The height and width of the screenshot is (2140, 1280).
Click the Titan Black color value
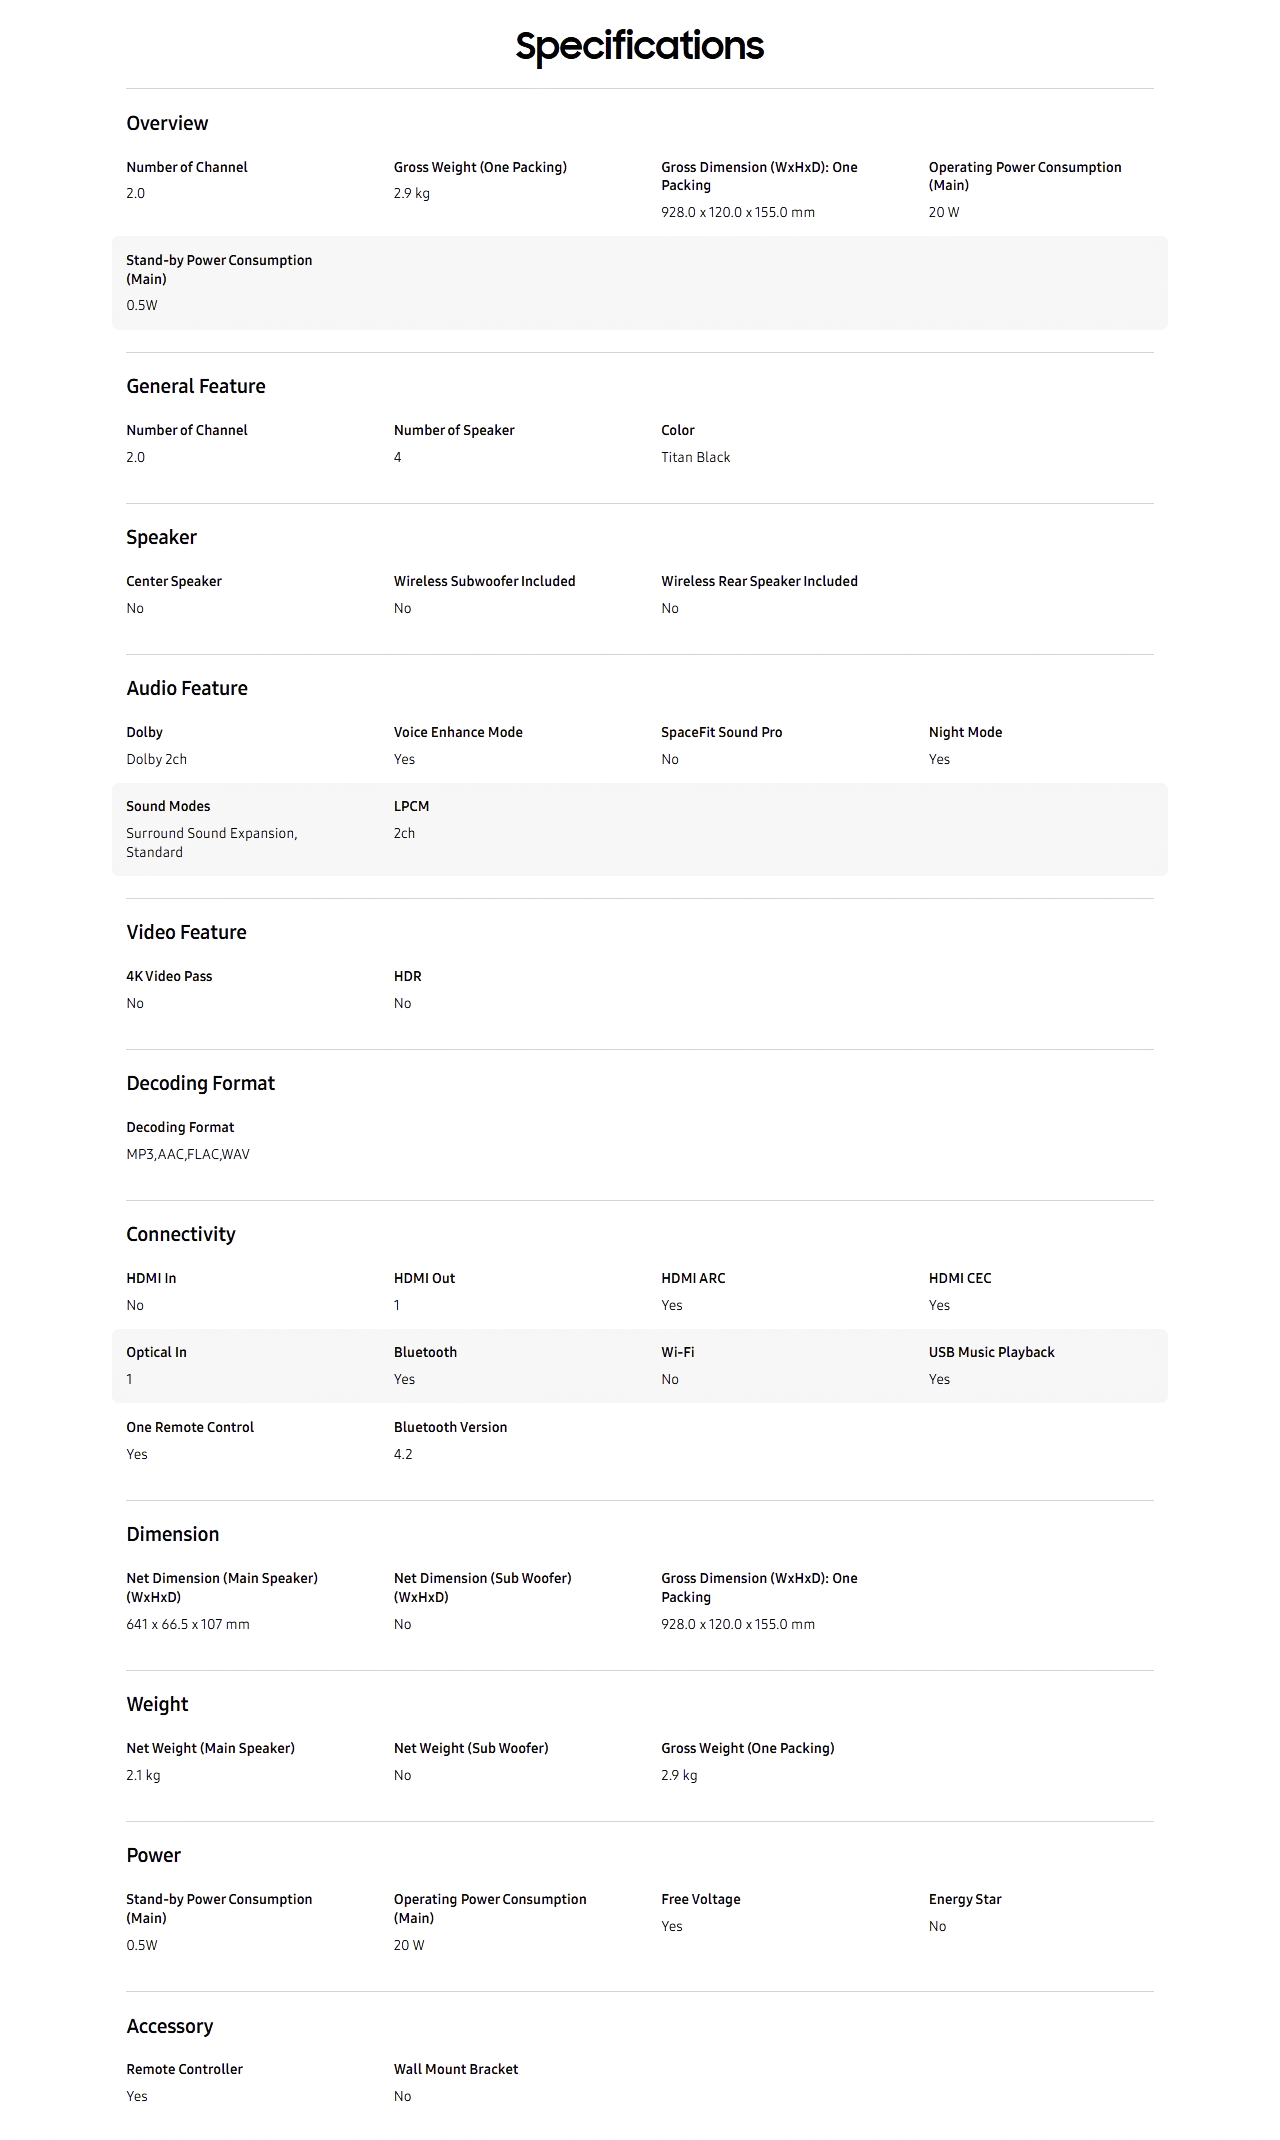pos(695,457)
